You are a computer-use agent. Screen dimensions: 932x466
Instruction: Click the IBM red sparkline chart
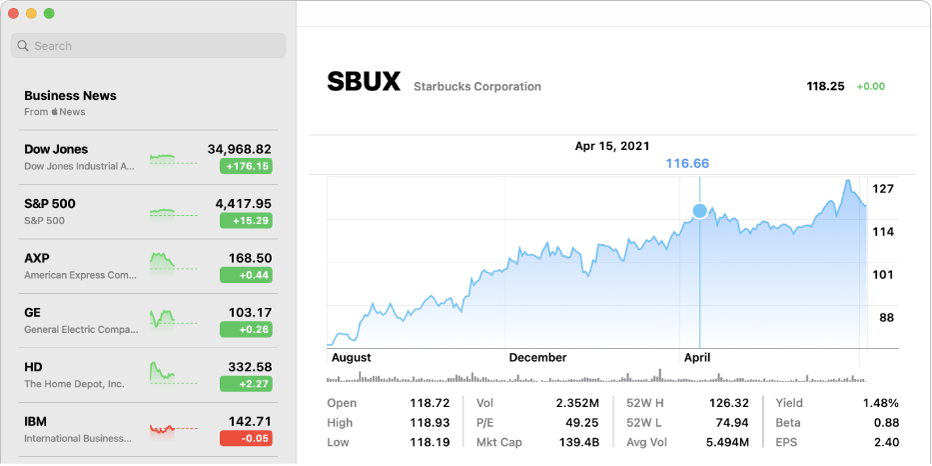(x=173, y=430)
